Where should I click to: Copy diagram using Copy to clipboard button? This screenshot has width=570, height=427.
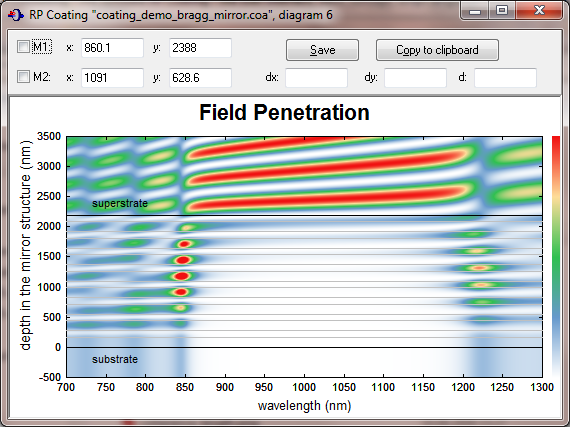(437, 50)
